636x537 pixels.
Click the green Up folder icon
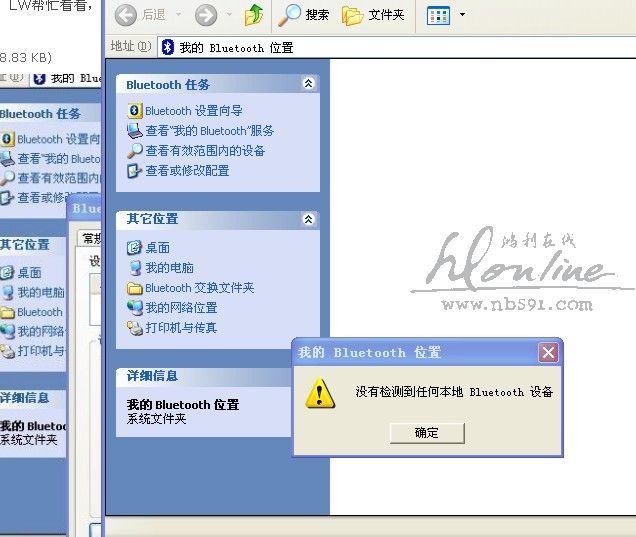[x=255, y=15]
